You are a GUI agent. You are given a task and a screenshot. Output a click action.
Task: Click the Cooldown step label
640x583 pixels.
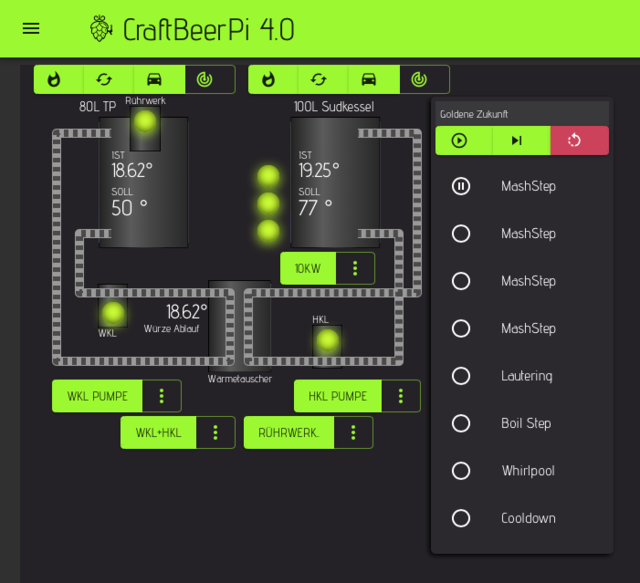point(528,518)
